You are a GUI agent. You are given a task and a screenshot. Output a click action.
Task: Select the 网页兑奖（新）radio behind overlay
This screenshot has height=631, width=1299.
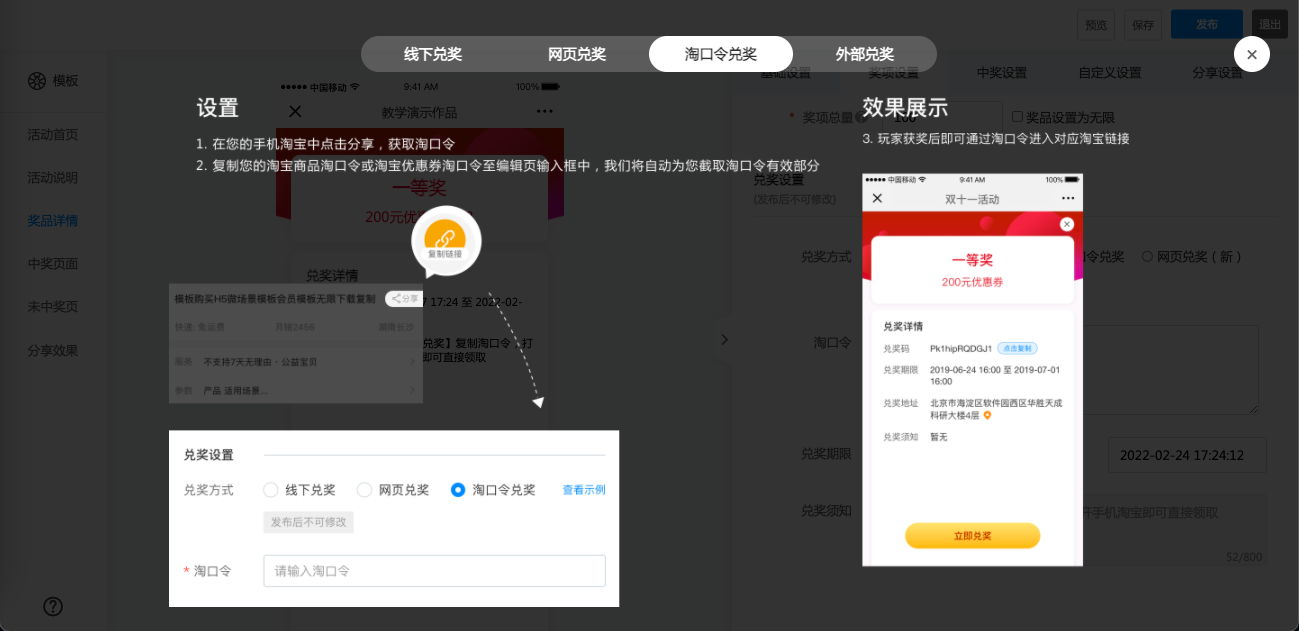tap(1147, 257)
